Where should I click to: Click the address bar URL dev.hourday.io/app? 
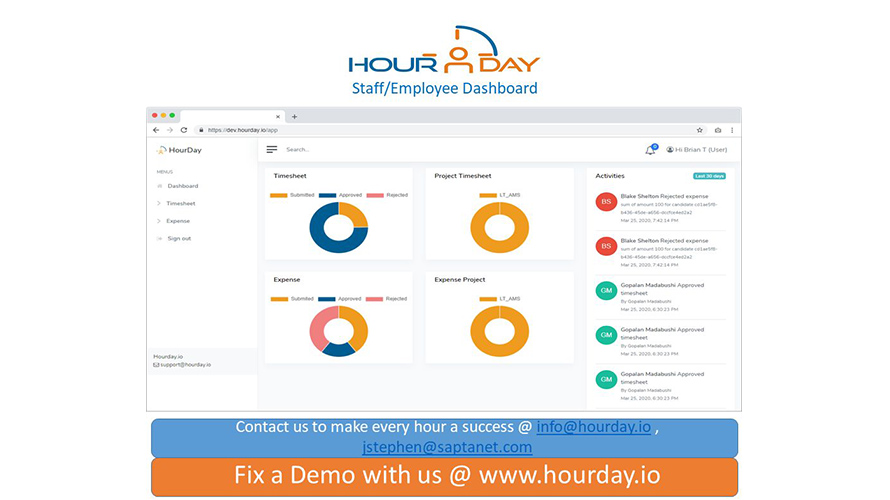(x=242, y=130)
